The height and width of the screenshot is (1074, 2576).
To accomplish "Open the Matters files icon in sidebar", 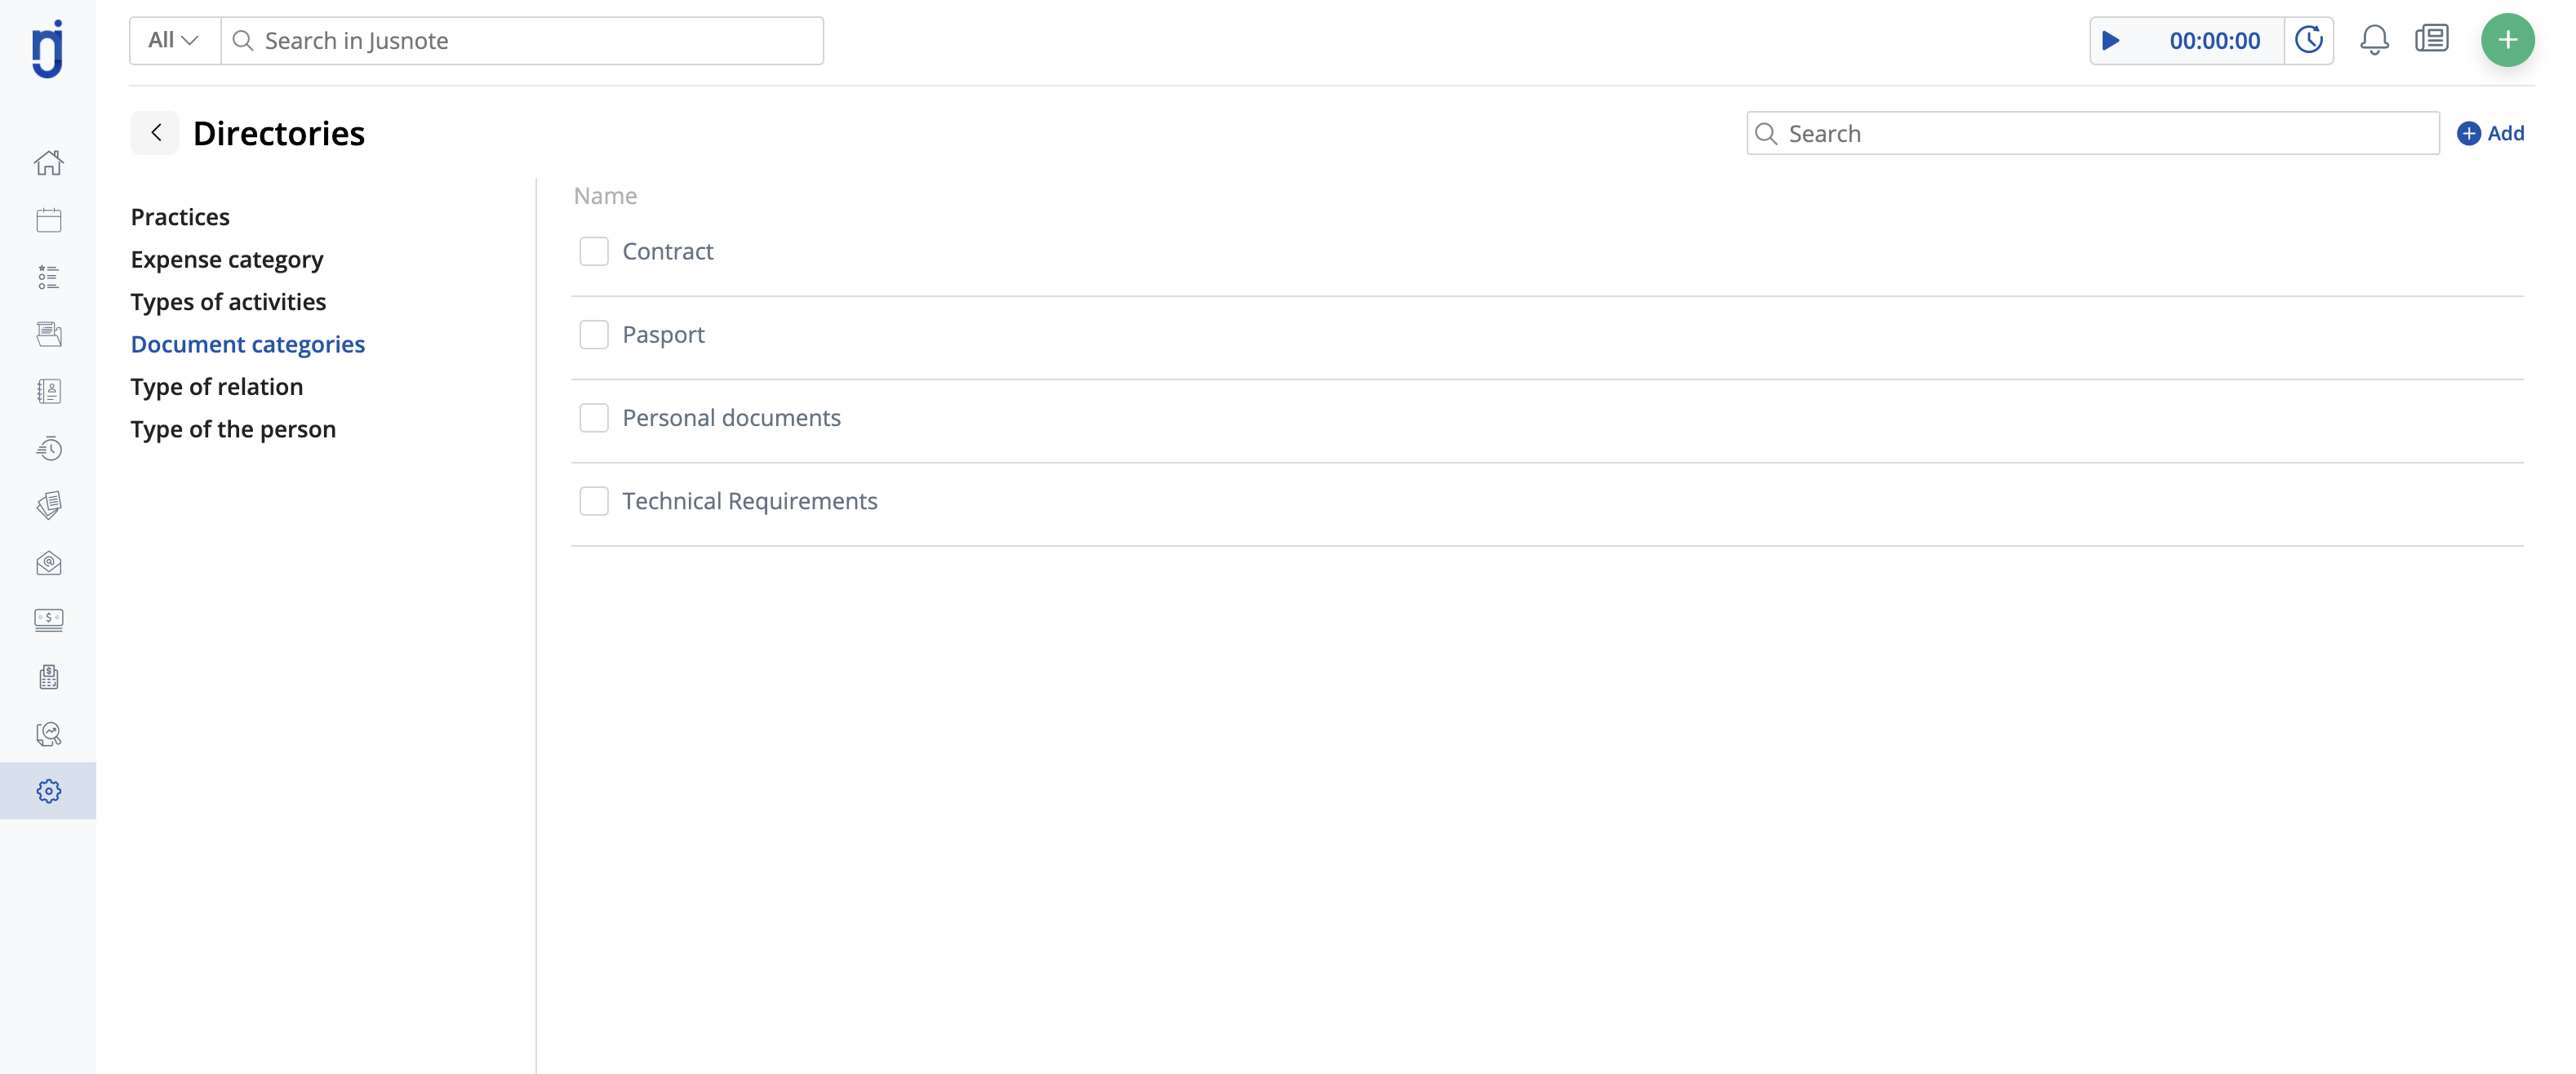I will 48,334.
